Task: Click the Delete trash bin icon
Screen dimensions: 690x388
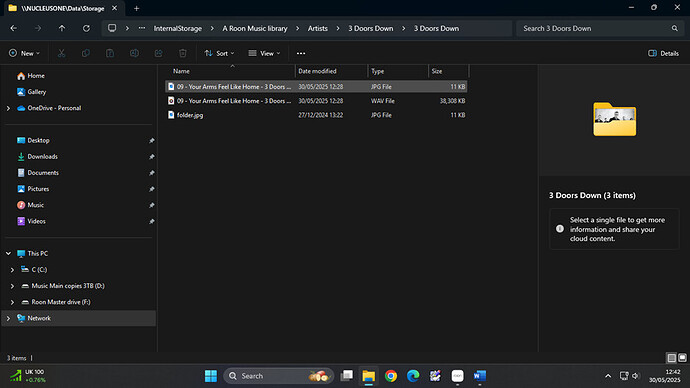Action: pyautogui.click(x=183, y=53)
